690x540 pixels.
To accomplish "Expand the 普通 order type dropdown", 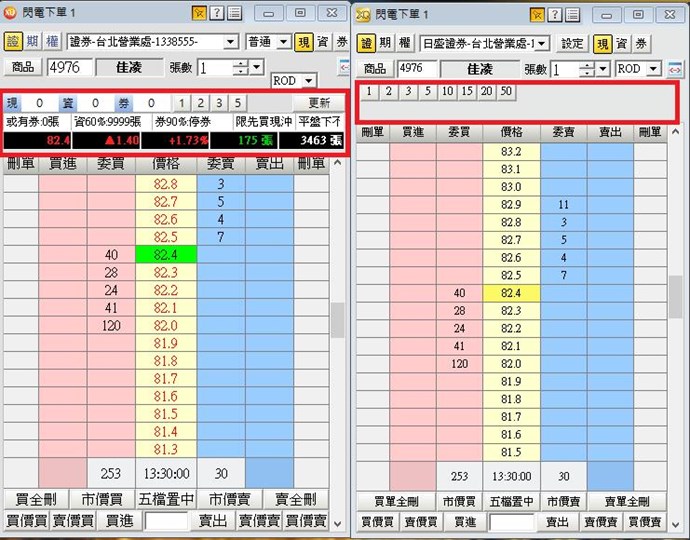I will pos(268,42).
